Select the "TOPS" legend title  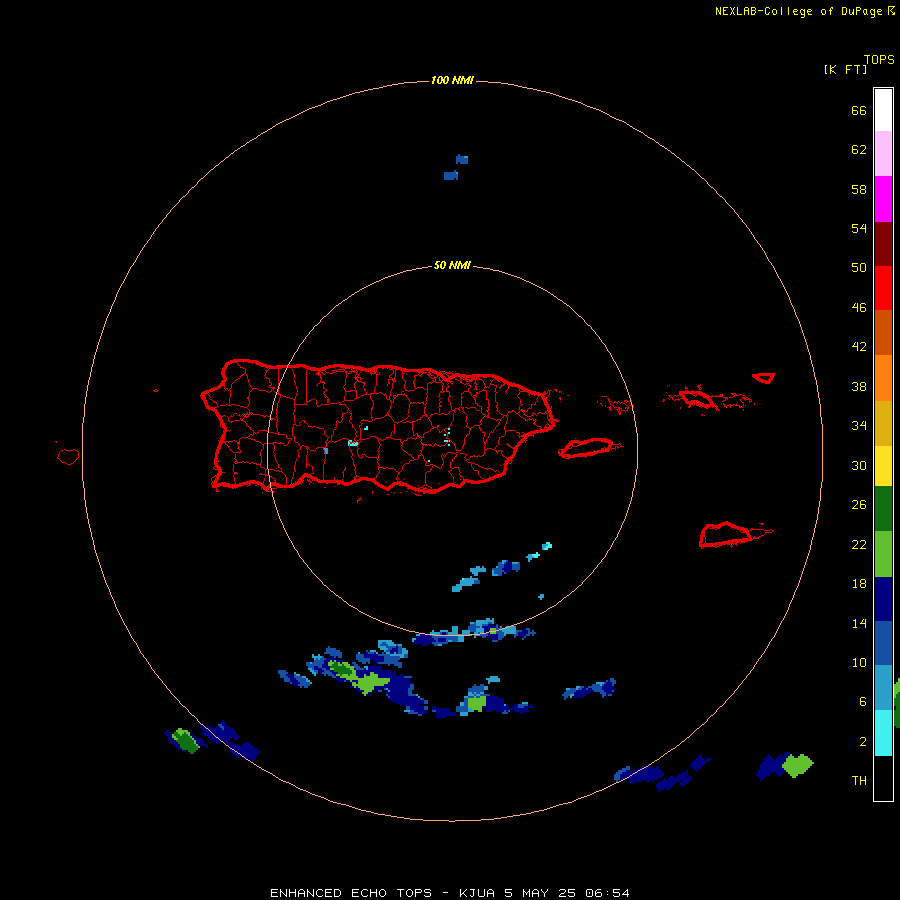pyautogui.click(x=879, y=60)
